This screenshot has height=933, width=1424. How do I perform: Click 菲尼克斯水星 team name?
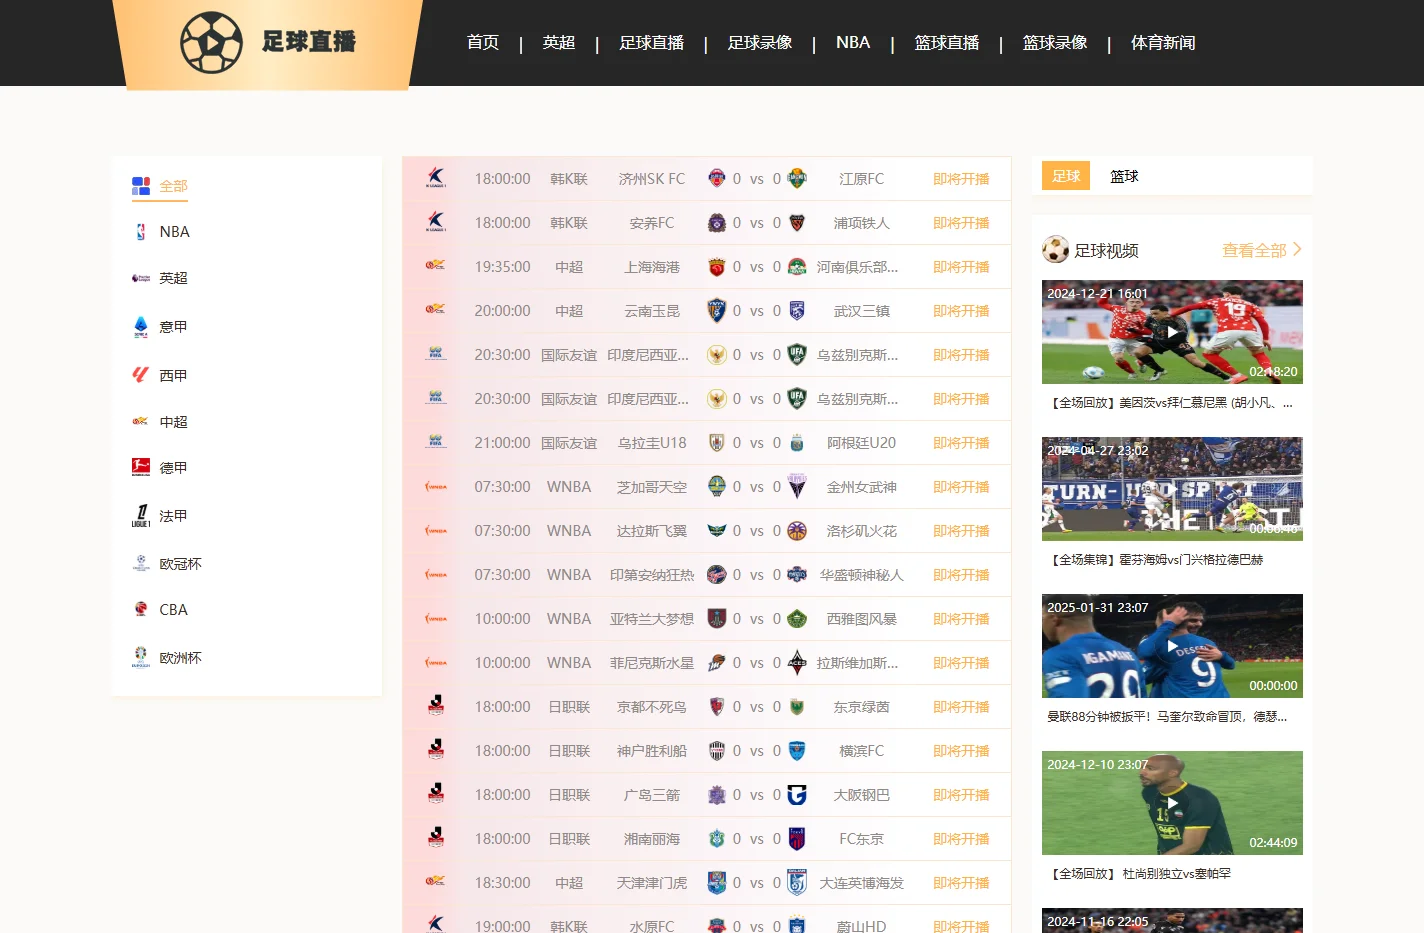[652, 663]
